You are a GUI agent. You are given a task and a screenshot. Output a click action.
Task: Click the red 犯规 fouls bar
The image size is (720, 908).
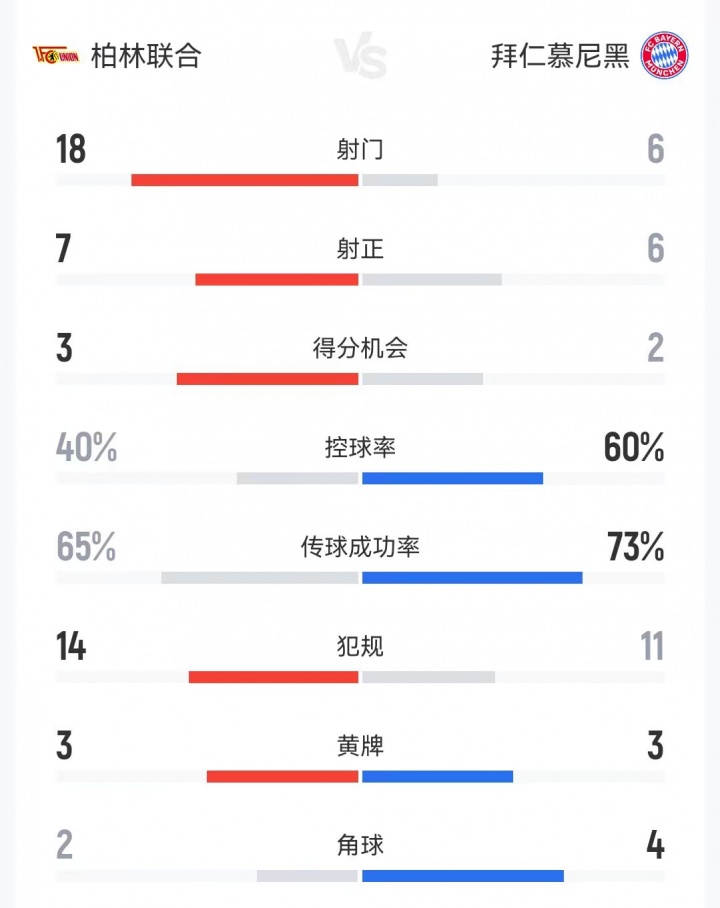click(x=273, y=677)
